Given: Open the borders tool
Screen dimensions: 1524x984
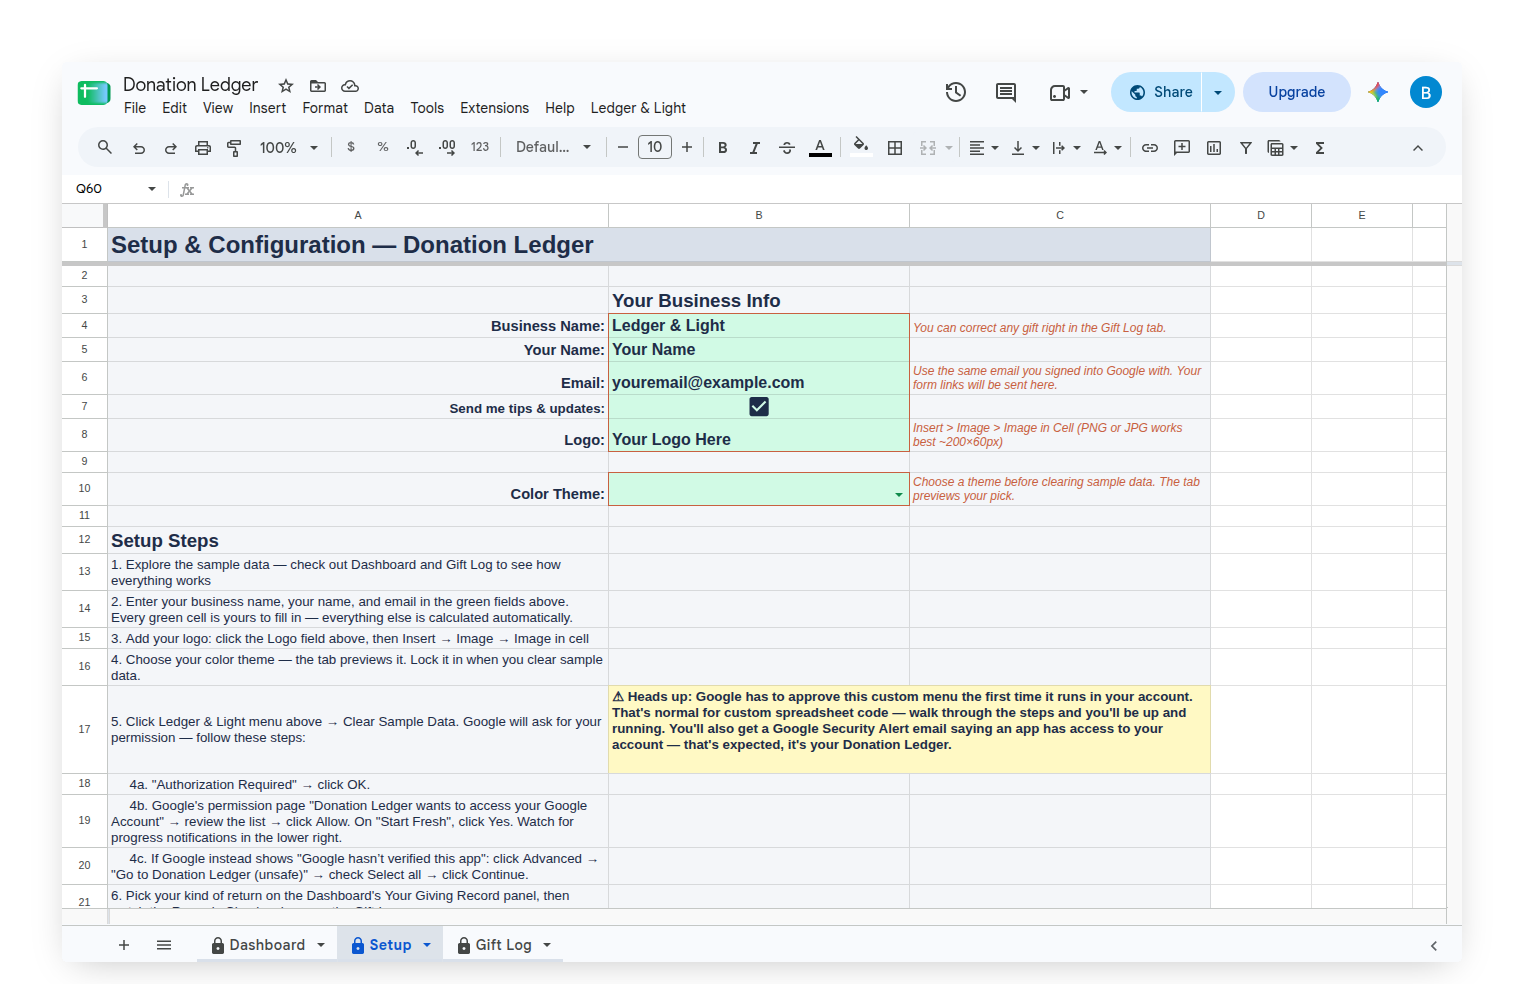Looking at the screenshot, I should click(895, 148).
